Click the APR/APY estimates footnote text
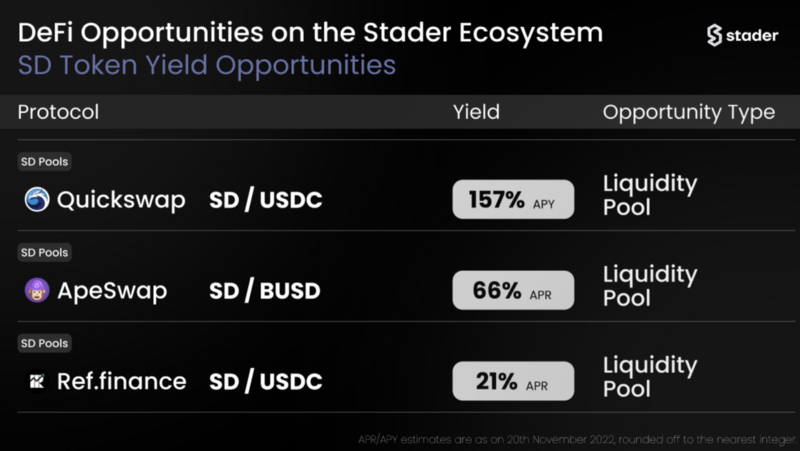This screenshot has height=451, width=800. click(x=577, y=440)
